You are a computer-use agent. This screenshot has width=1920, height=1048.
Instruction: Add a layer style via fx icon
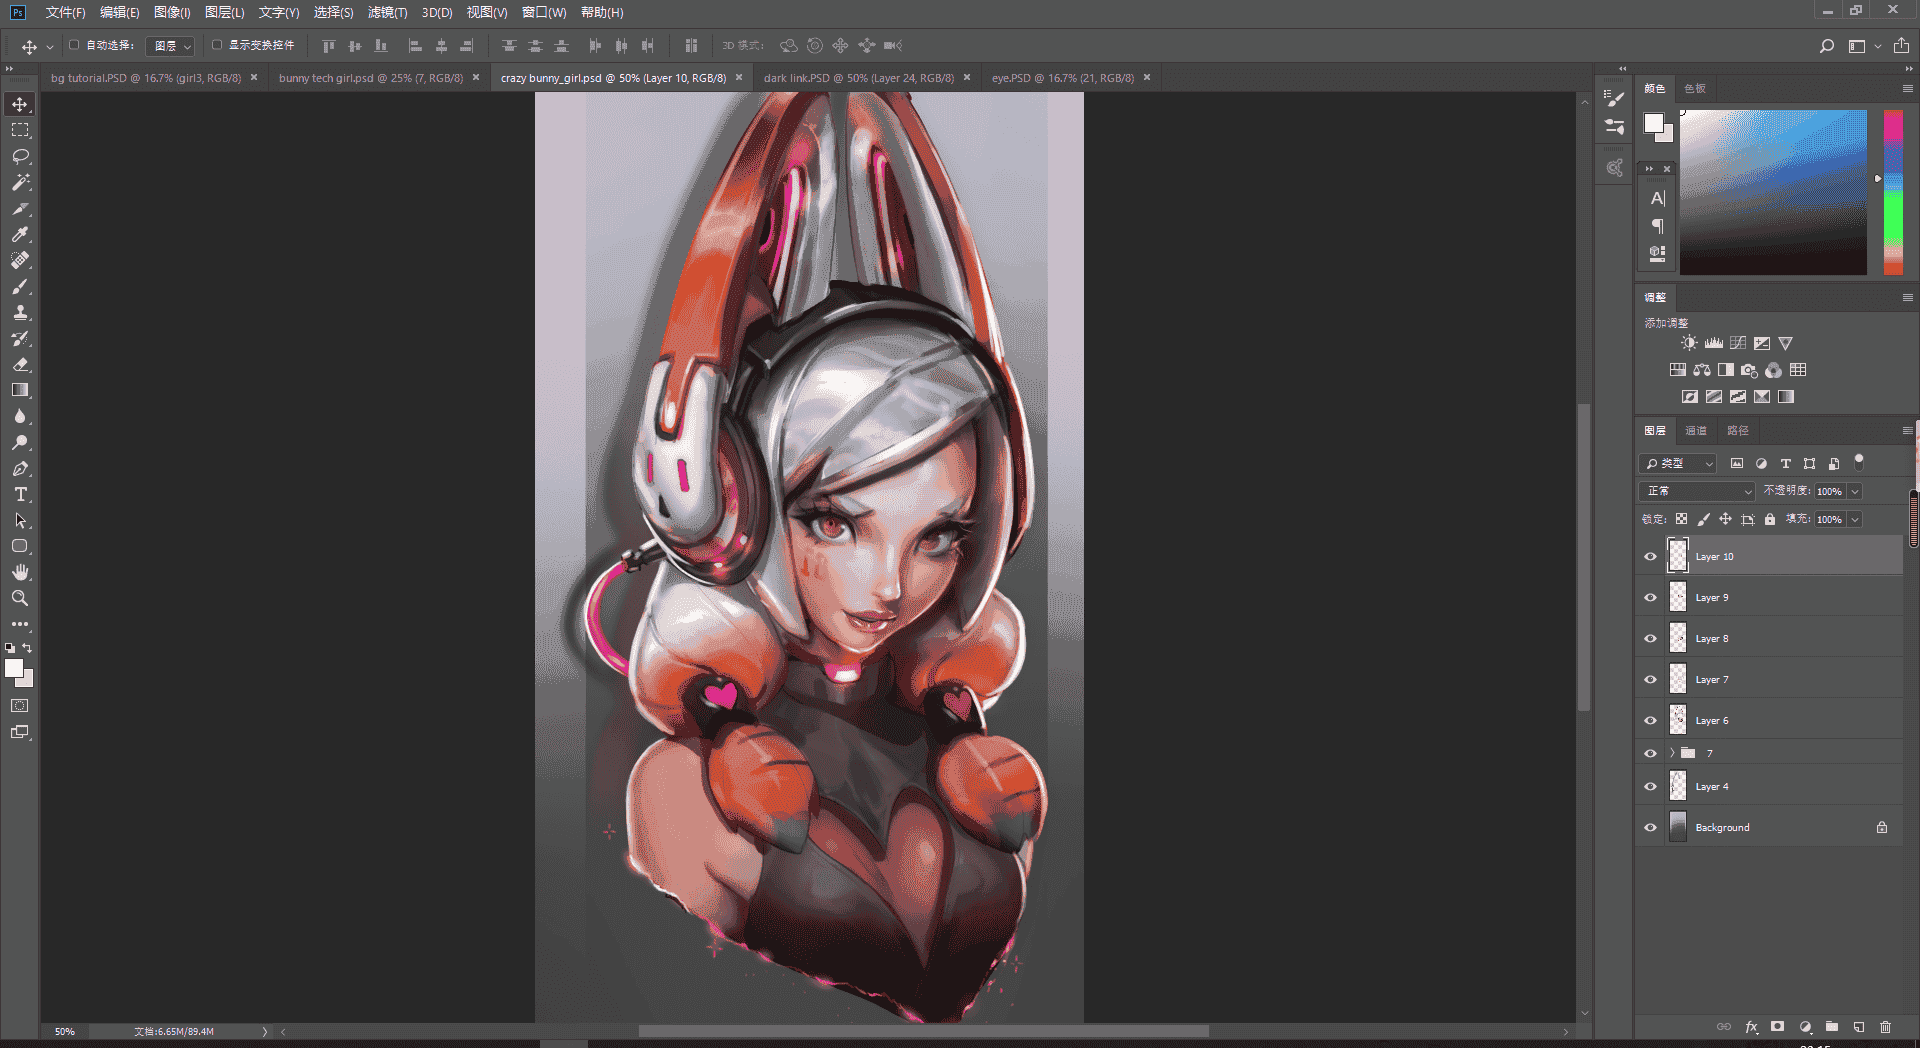1751,1027
